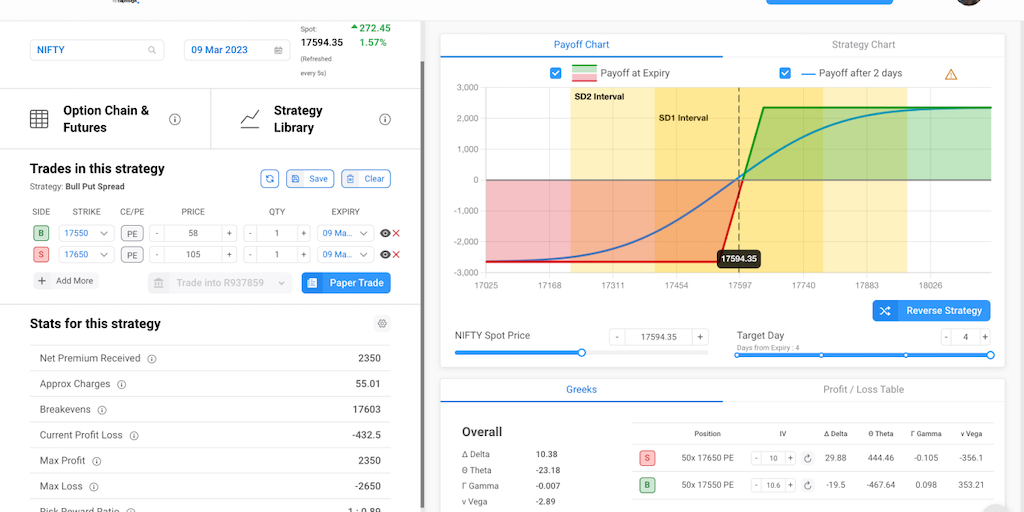Click Add More trade button
The image size is (1024, 512).
[x=66, y=281]
